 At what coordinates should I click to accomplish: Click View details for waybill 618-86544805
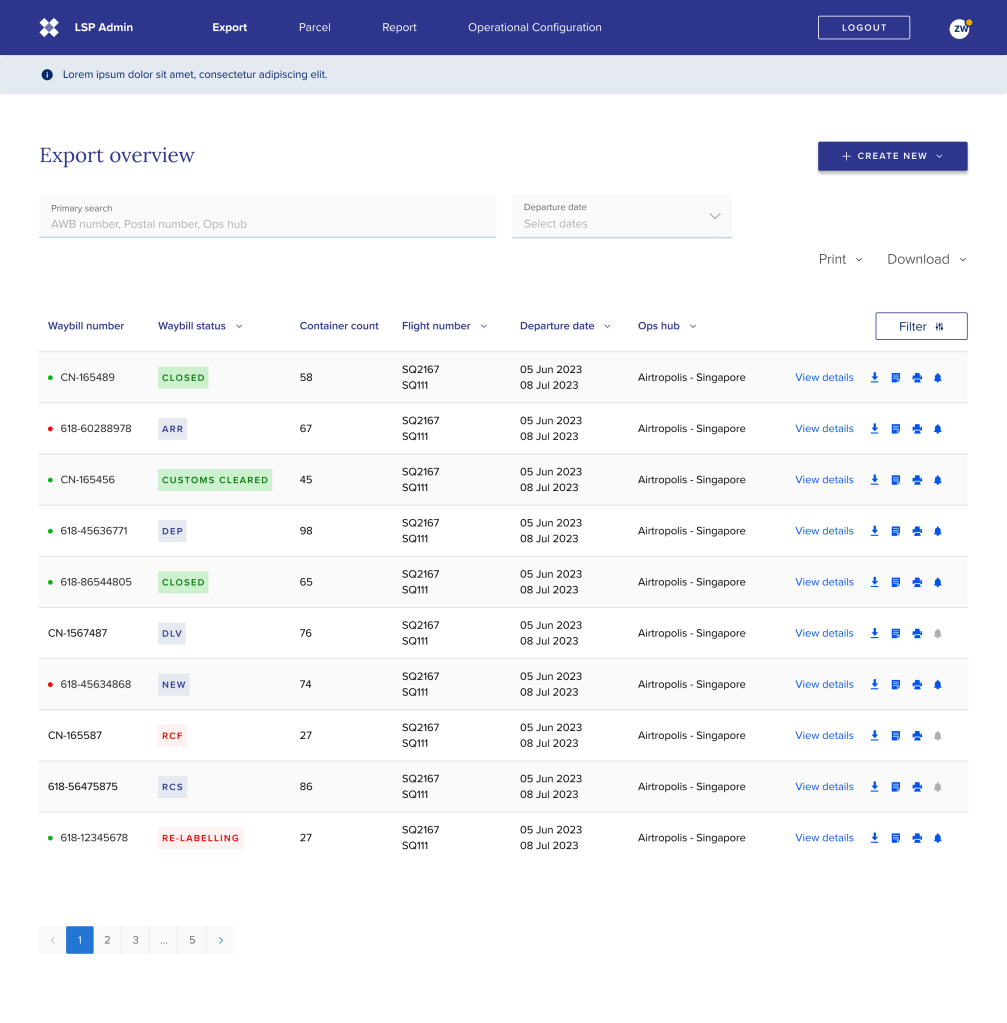(x=824, y=582)
